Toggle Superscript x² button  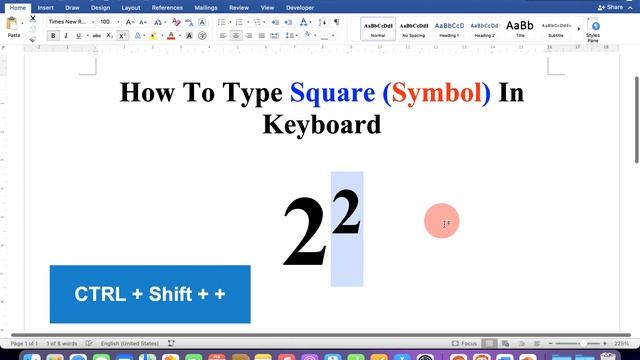click(122, 36)
